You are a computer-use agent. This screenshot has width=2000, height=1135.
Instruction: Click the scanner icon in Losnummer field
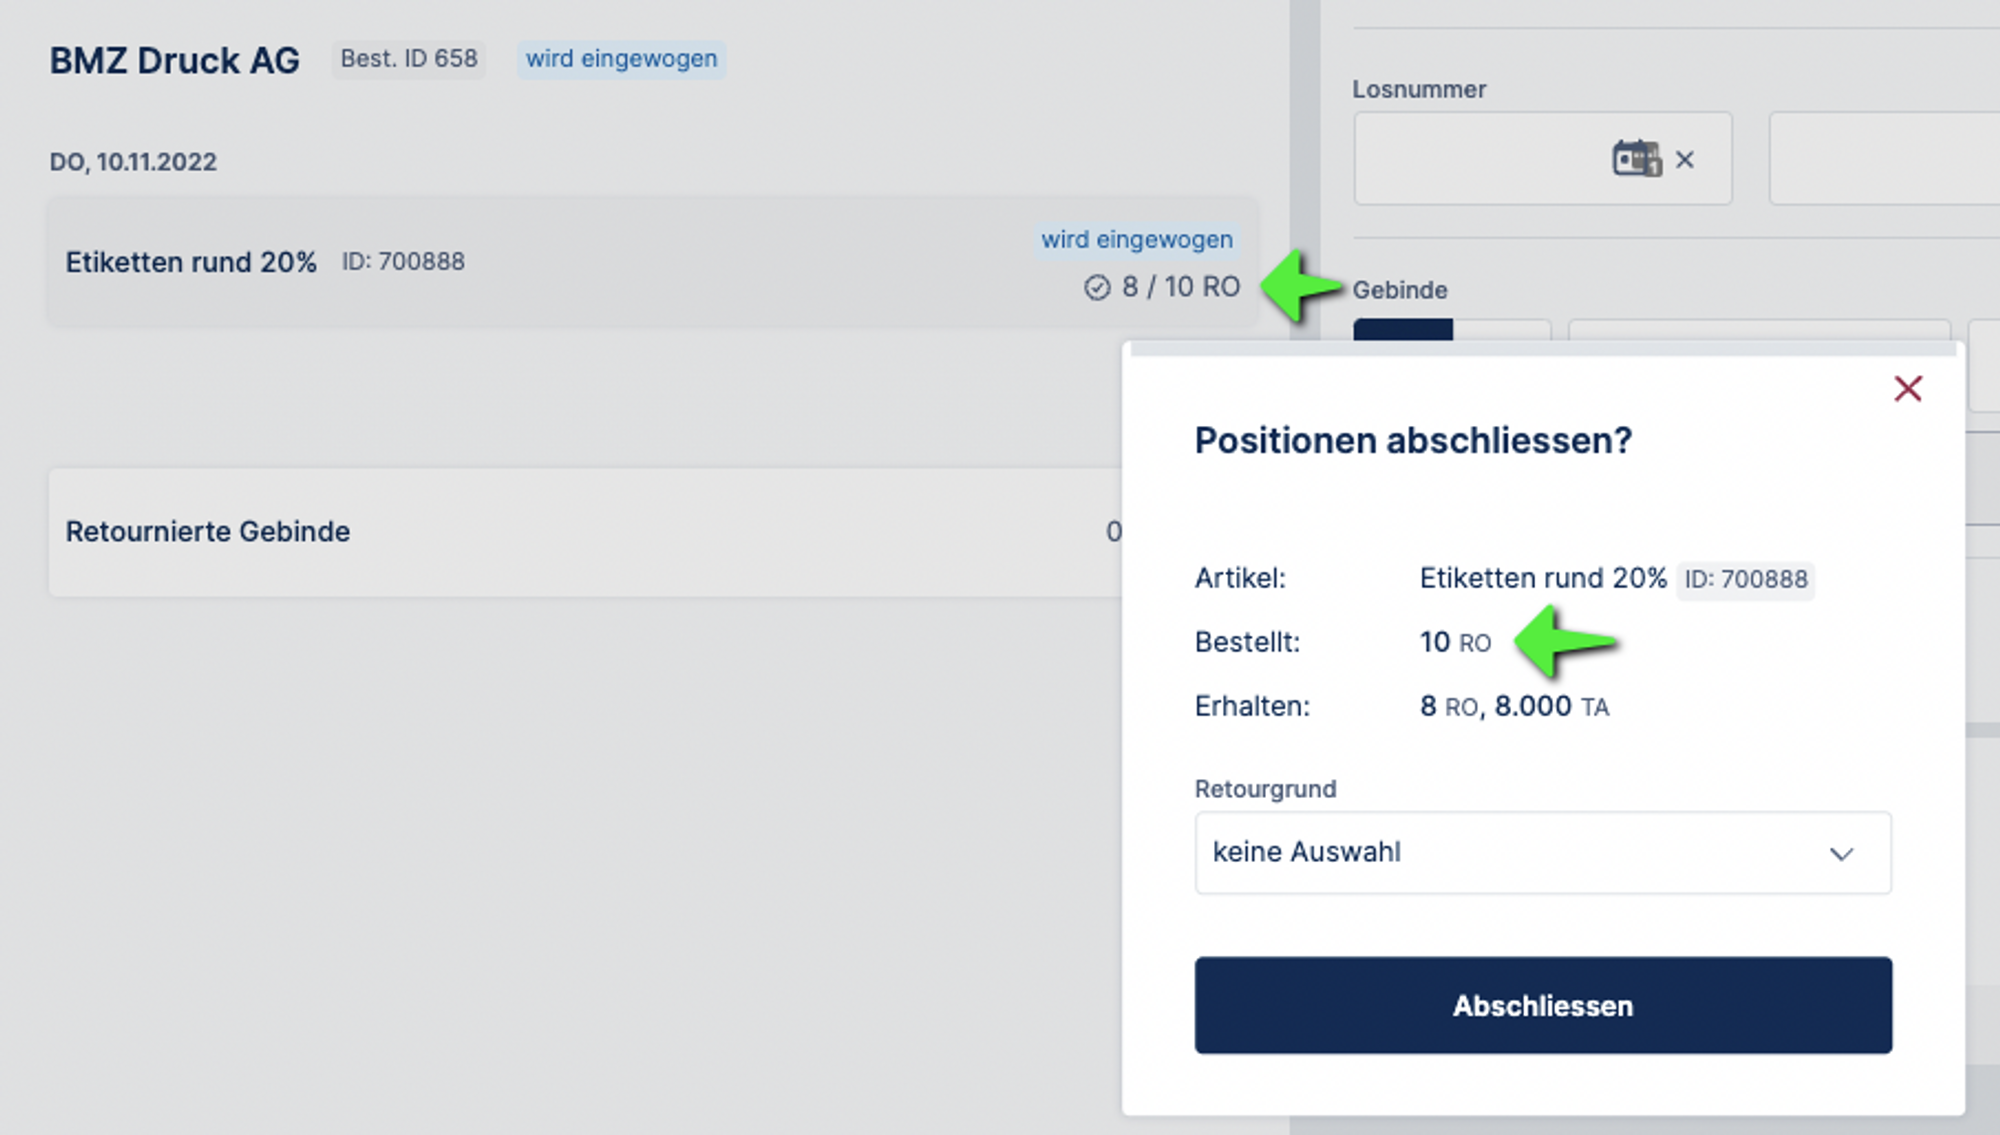(x=1636, y=159)
